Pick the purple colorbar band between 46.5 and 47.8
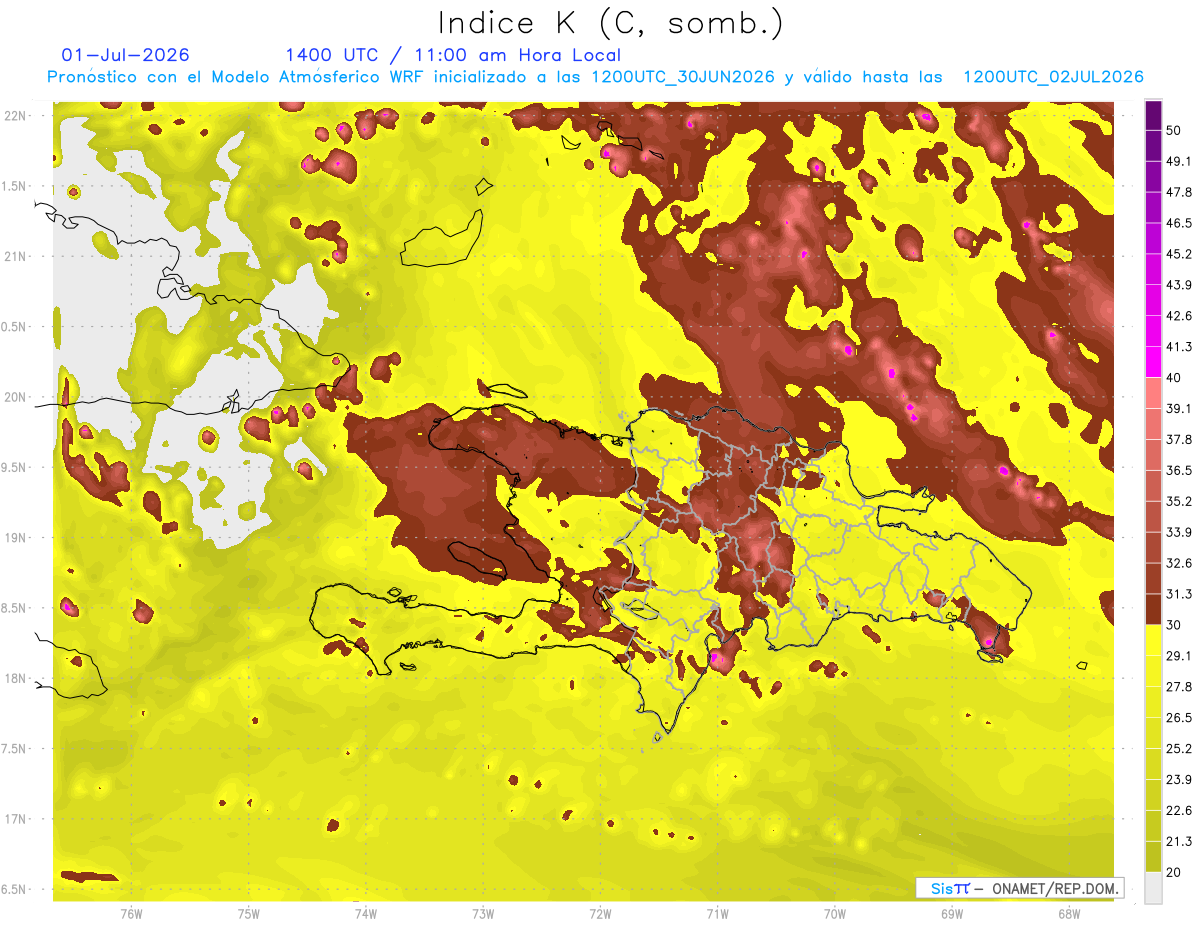The image size is (1200, 927). click(1153, 208)
